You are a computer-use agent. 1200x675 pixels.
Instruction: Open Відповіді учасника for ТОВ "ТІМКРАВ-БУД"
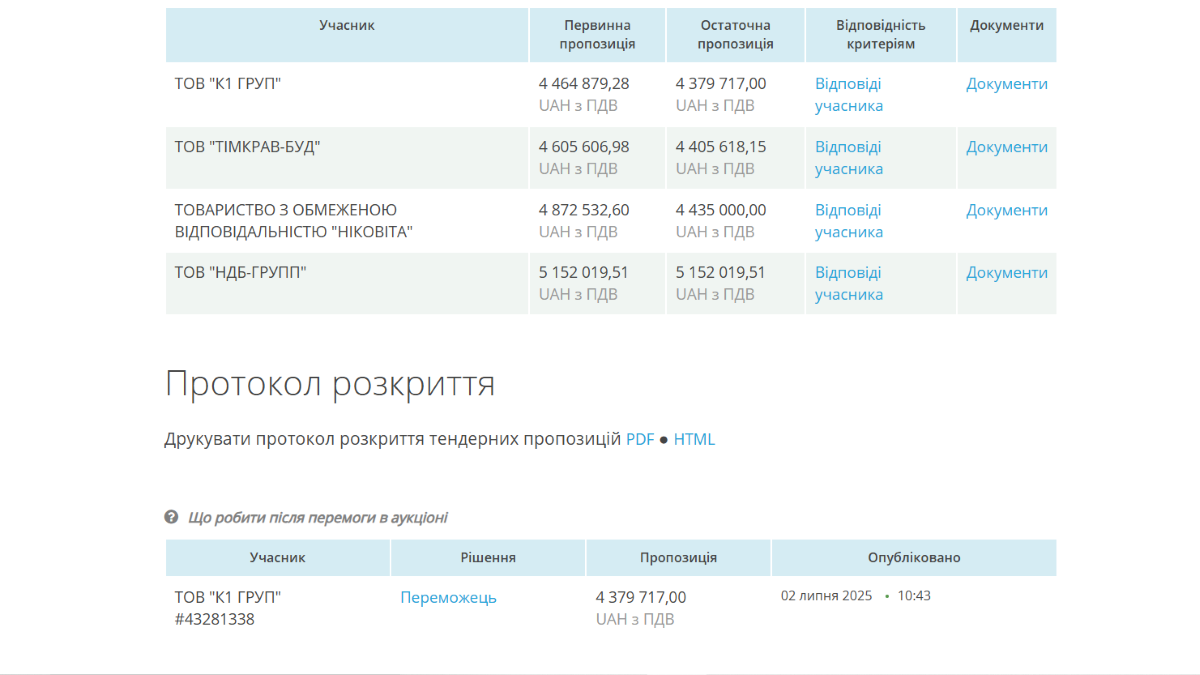point(849,158)
